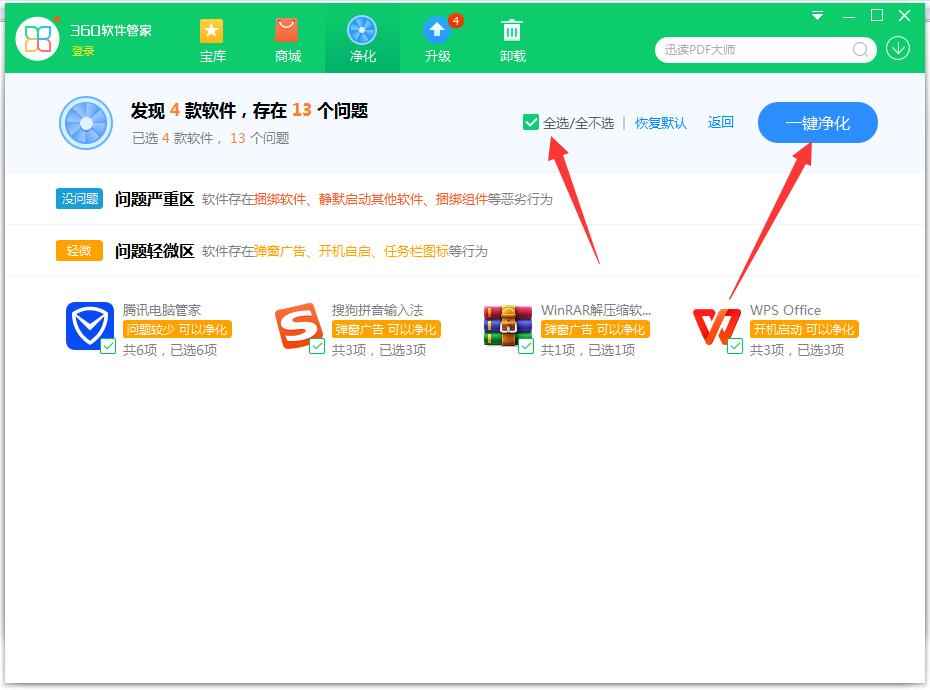Screen dimensions: 930x690
Task: Open the 商城 shopping bag tab
Action: pos(288,40)
